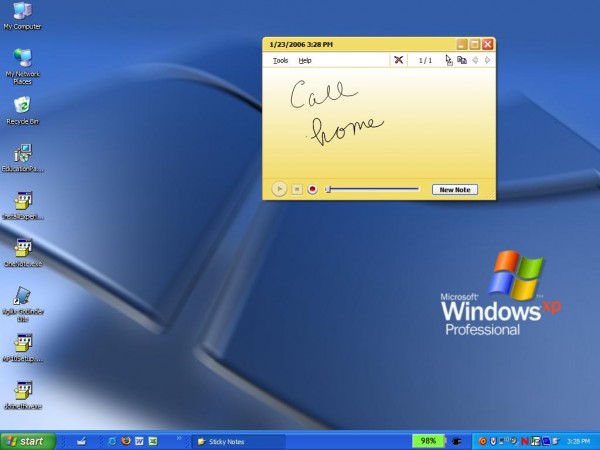
Task: Open the Windows start menu
Action: click(x=28, y=441)
